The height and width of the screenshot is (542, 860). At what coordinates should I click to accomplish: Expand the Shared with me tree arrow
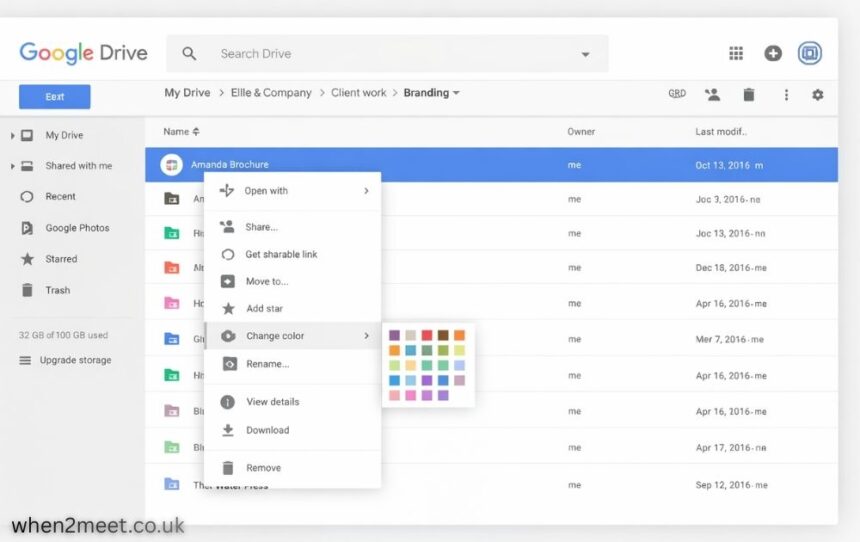(12, 166)
